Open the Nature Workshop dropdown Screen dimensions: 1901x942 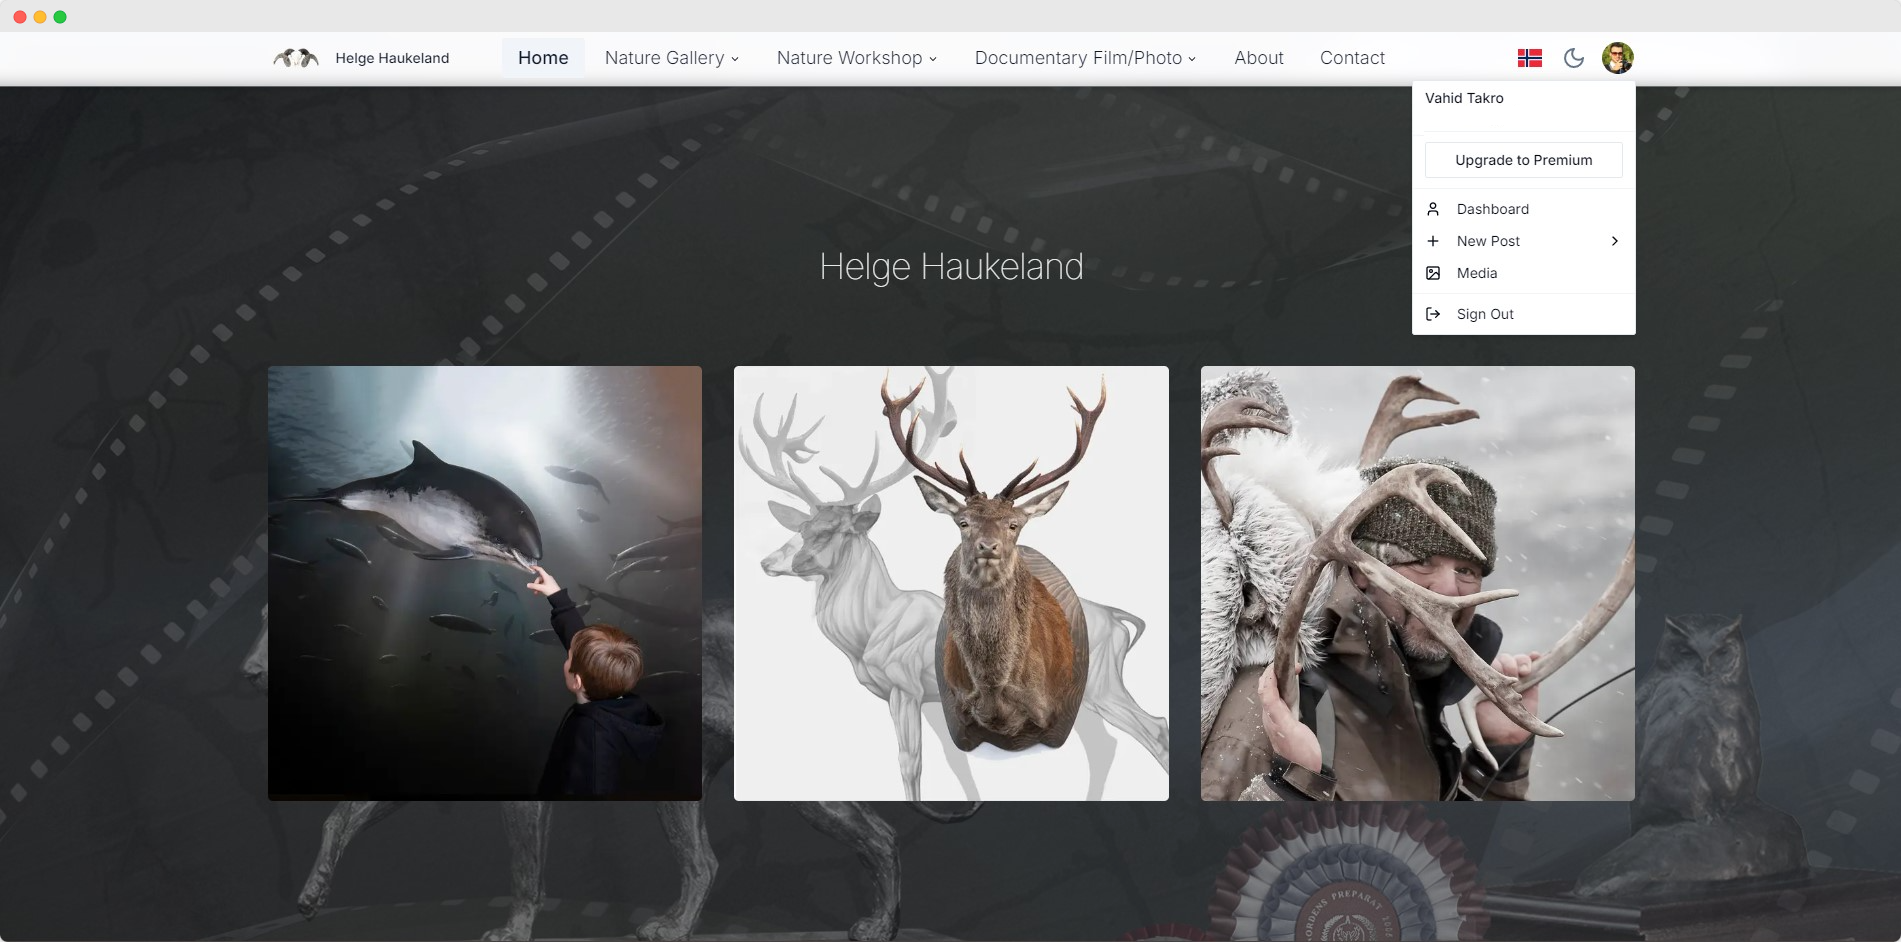857,58
